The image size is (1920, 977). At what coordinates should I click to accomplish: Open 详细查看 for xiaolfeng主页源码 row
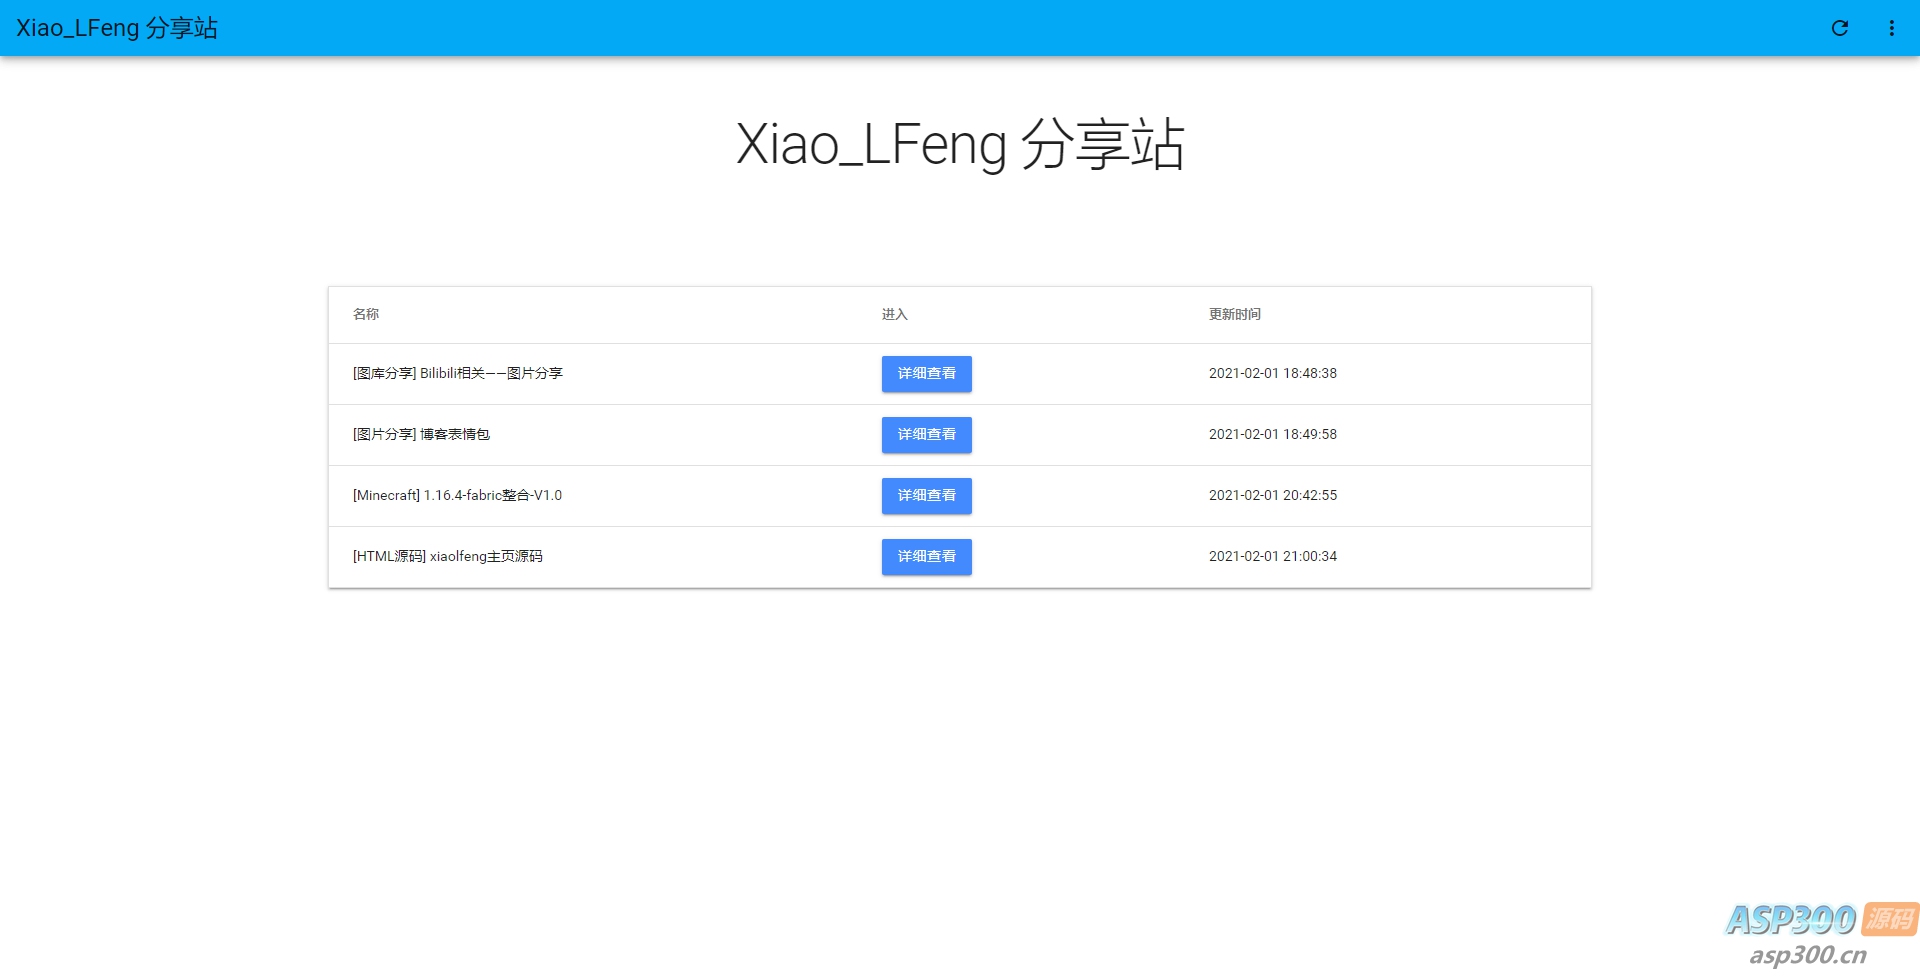tap(926, 557)
